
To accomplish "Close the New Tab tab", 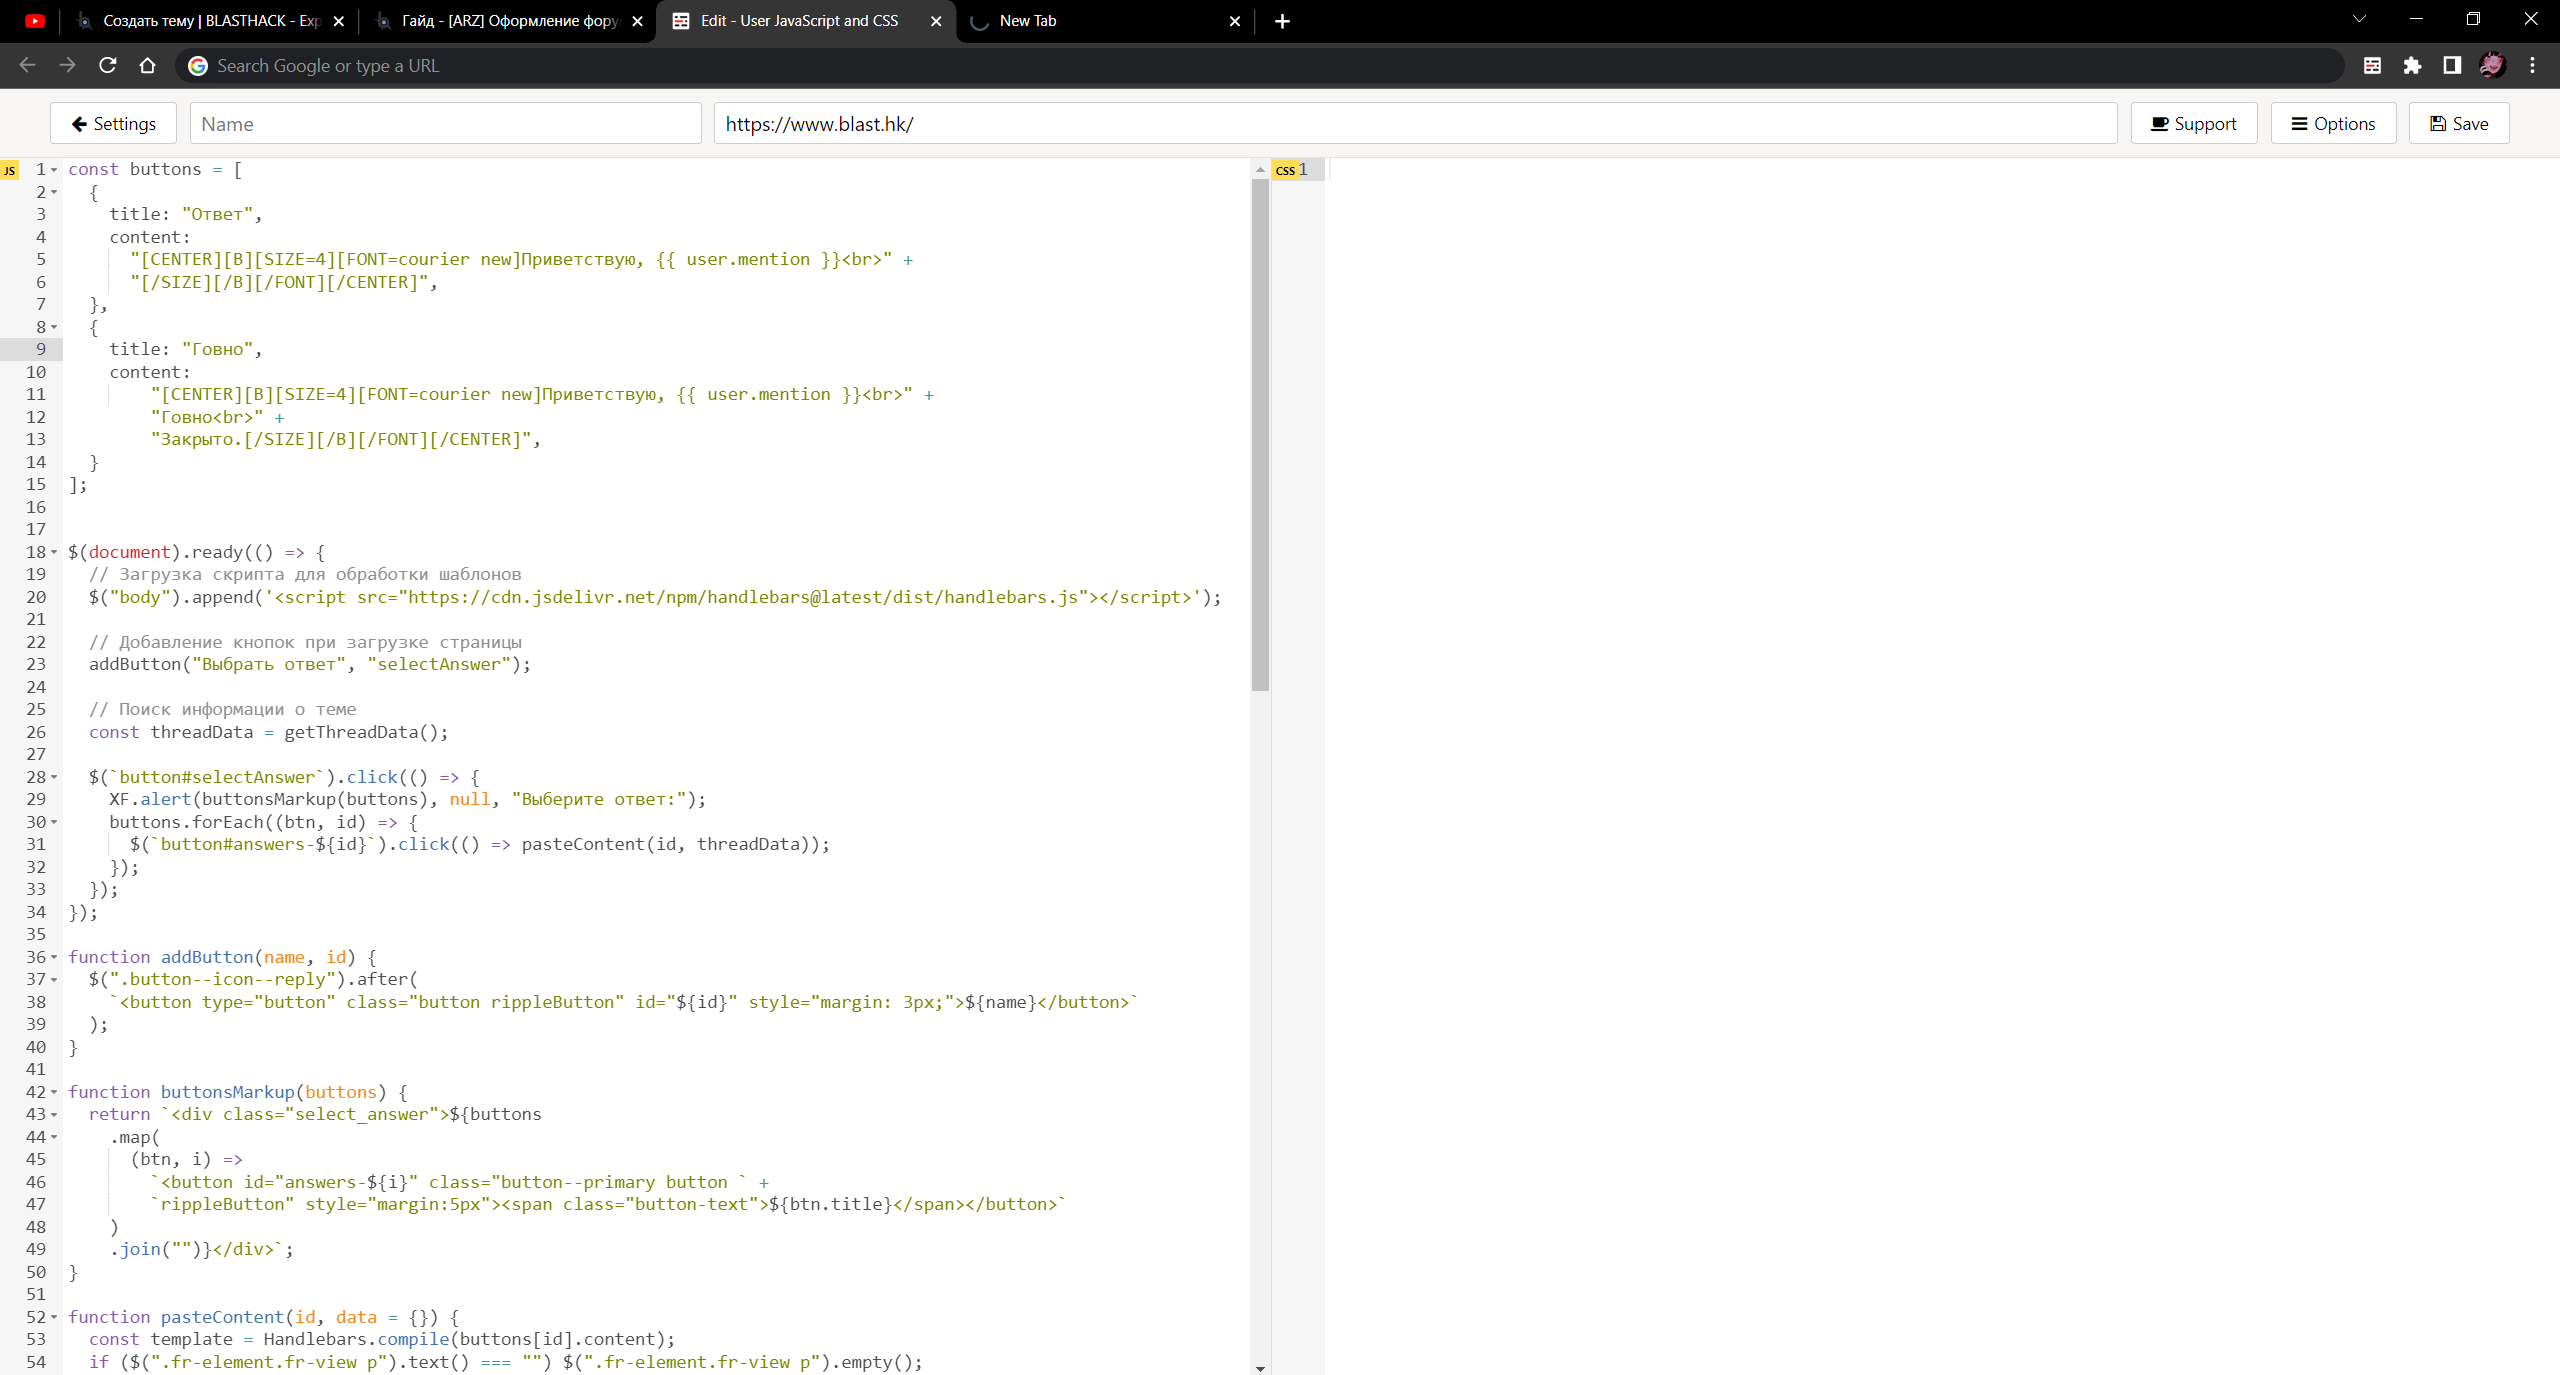I will point(1234,21).
